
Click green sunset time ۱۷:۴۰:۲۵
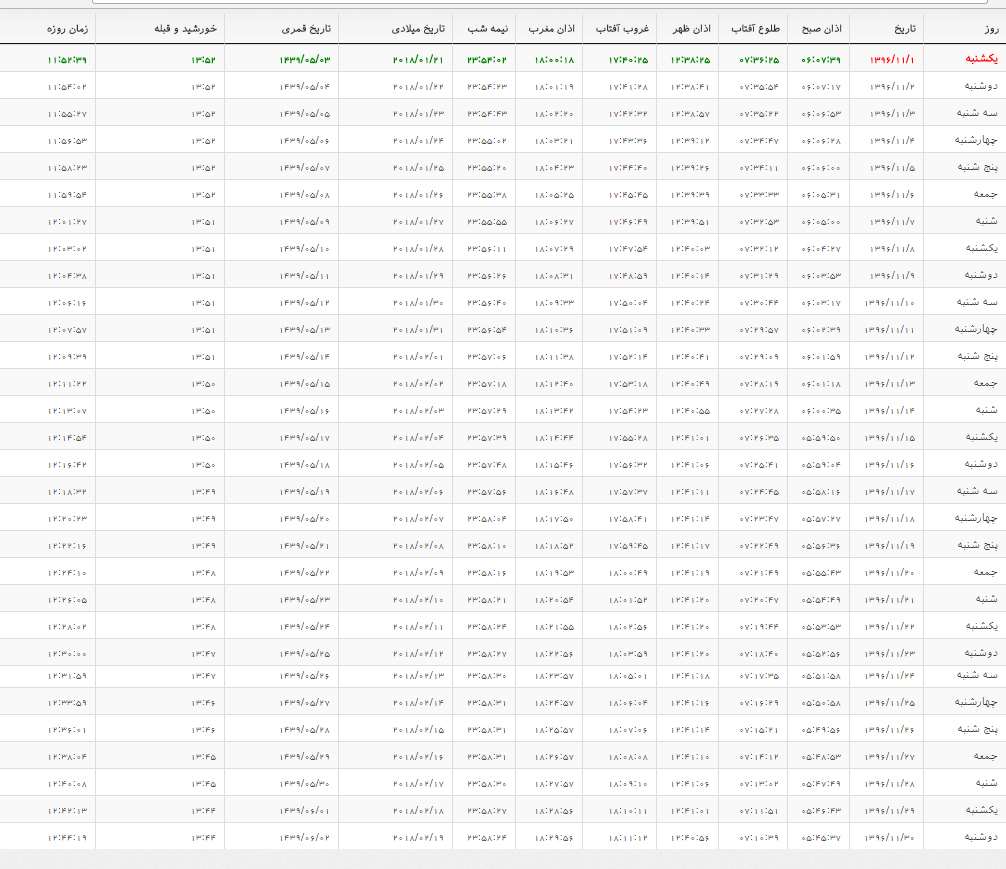click(628, 60)
